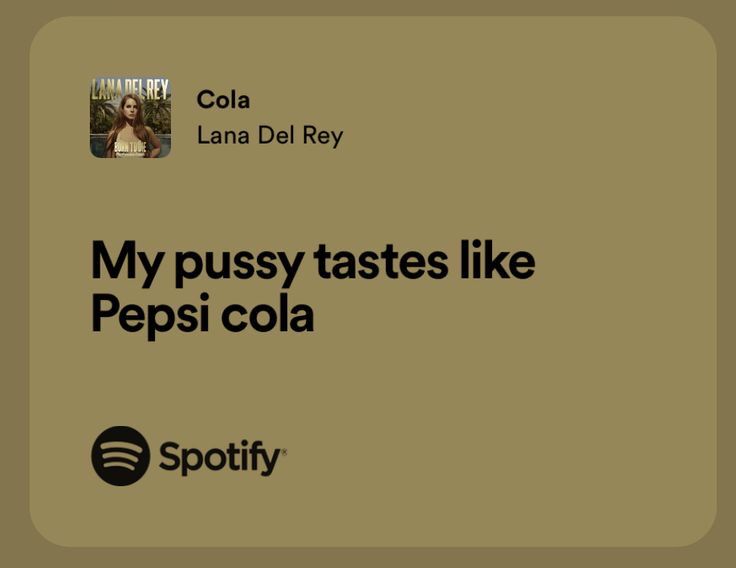This screenshot has height=568, width=736.
Task: Click the Spotify wordmark text
Action: 220,458
